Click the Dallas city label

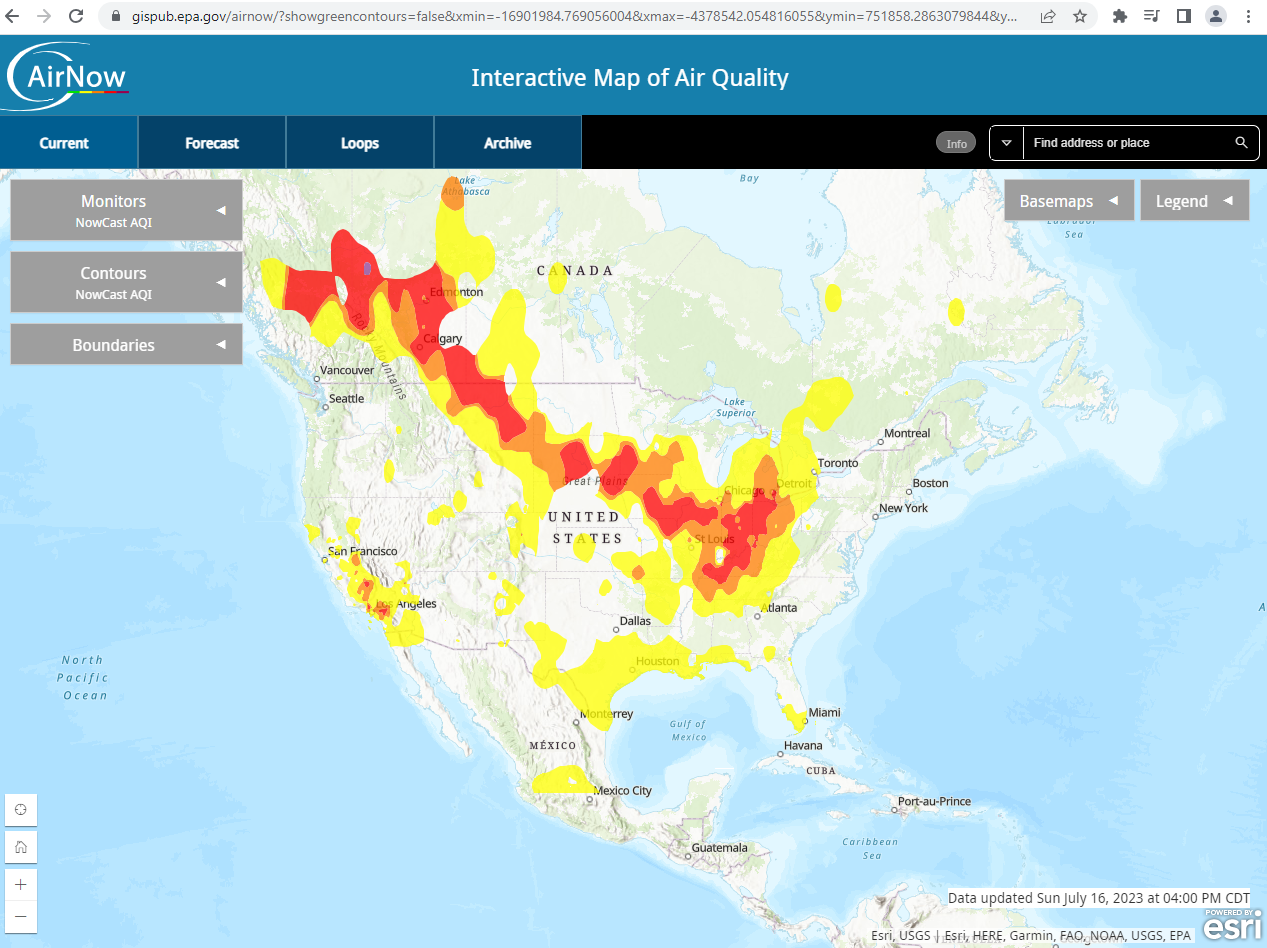(x=635, y=621)
